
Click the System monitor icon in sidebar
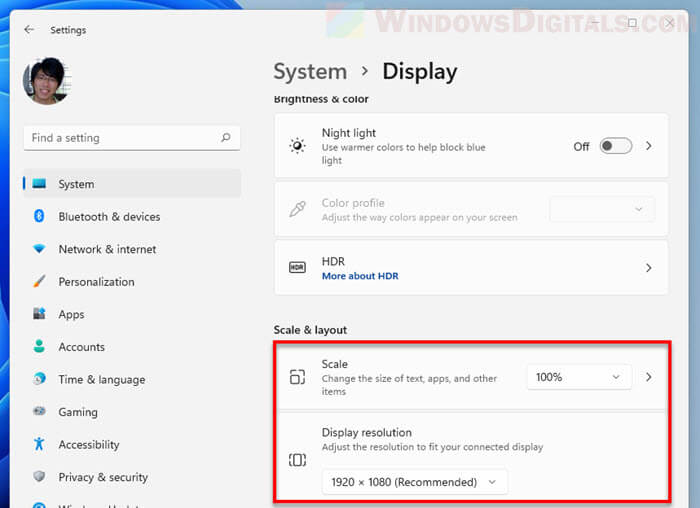pyautogui.click(x=39, y=183)
